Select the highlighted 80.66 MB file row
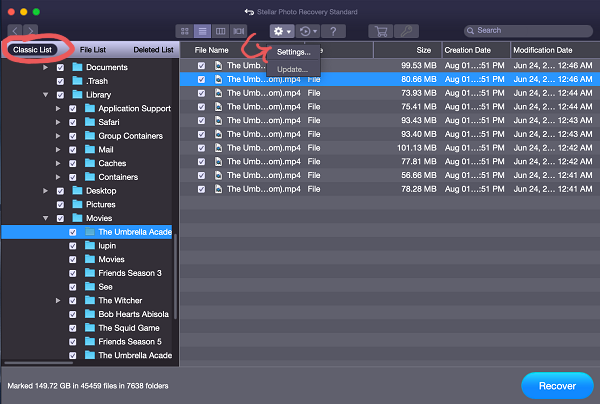This screenshot has width=600, height=404. pos(390,79)
